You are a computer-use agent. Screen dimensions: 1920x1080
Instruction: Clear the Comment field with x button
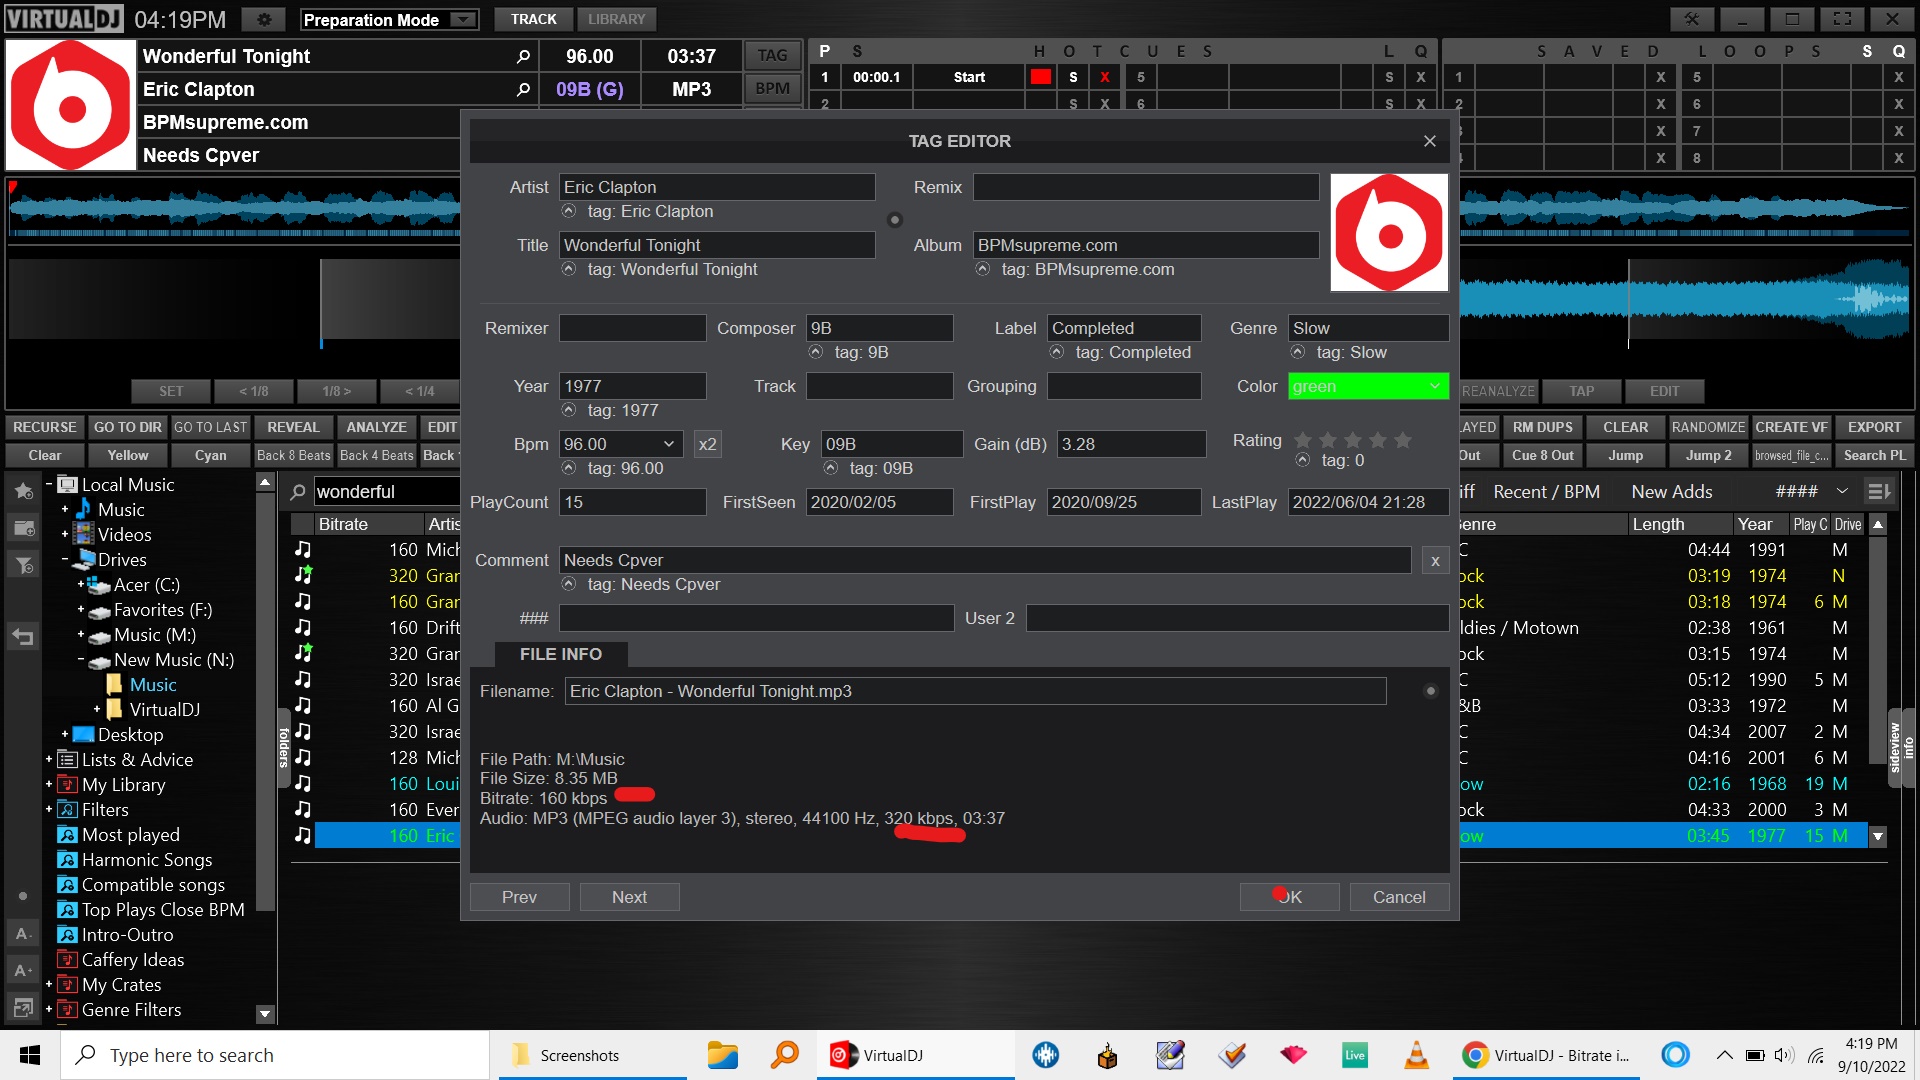click(1435, 561)
